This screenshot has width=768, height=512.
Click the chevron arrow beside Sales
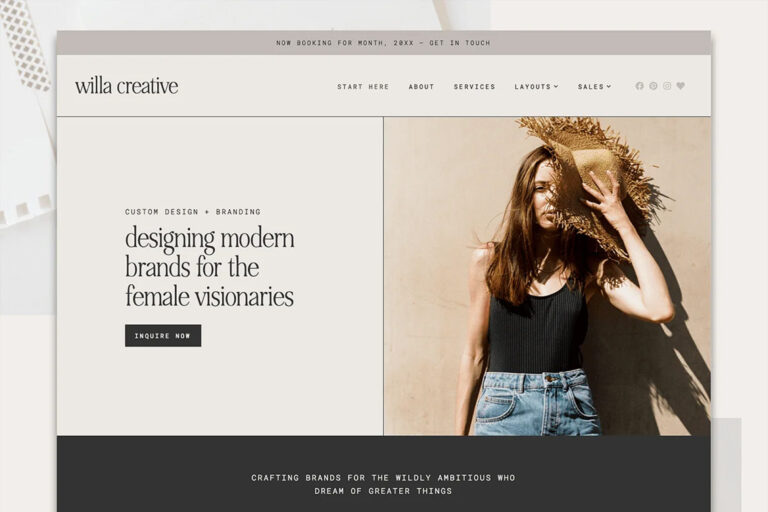coord(609,86)
